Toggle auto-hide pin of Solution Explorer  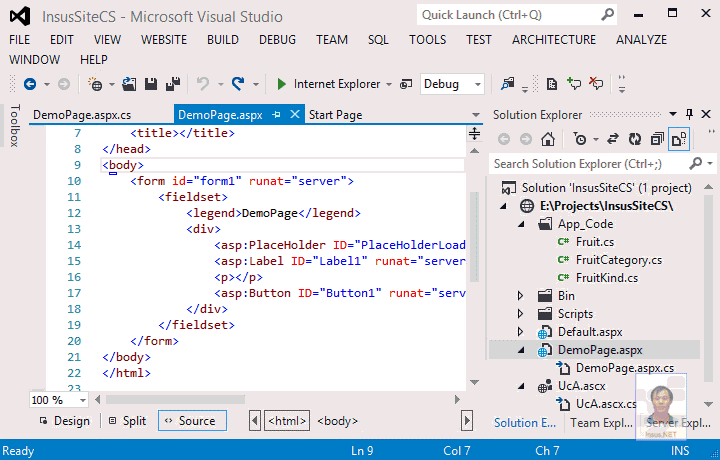coord(689,114)
